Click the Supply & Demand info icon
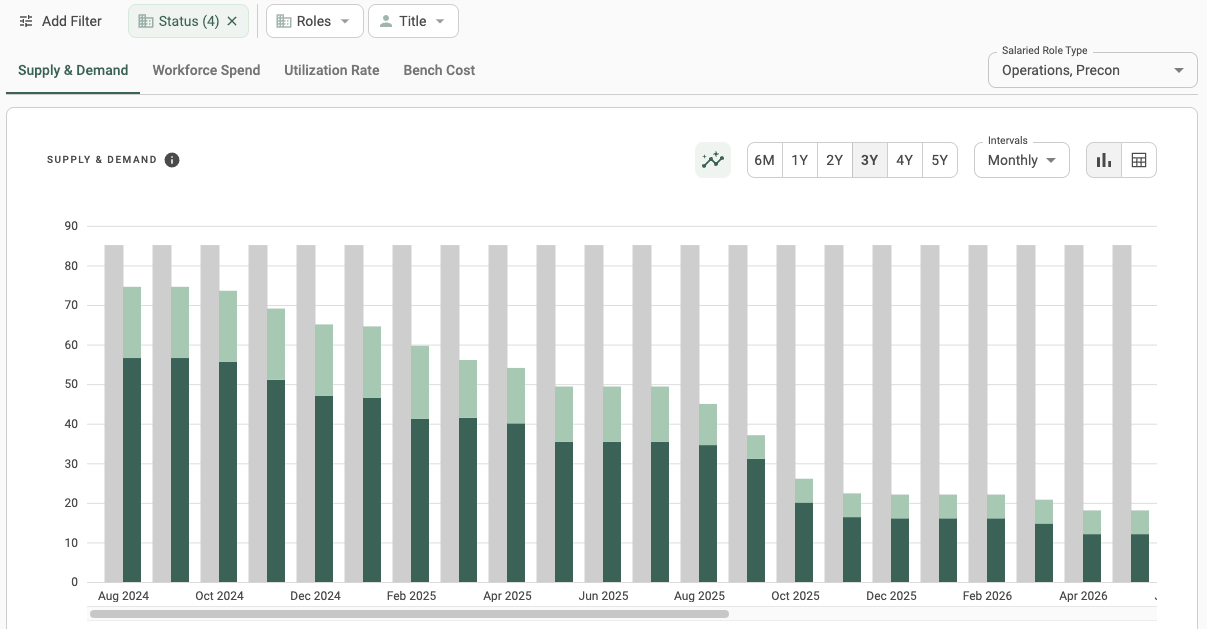The image size is (1207, 629). [171, 159]
